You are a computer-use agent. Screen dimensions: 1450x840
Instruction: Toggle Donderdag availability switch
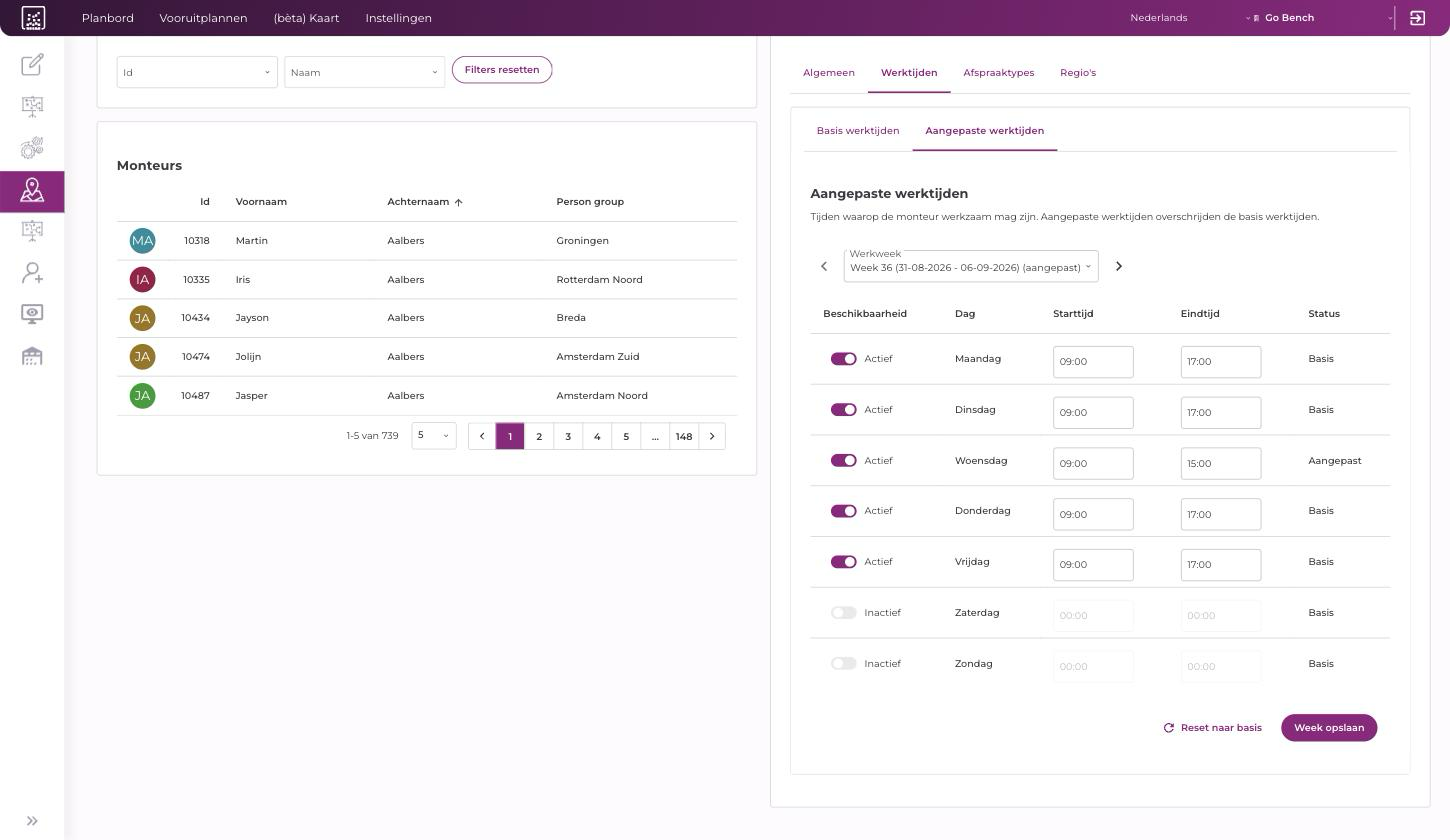(x=843, y=511)
